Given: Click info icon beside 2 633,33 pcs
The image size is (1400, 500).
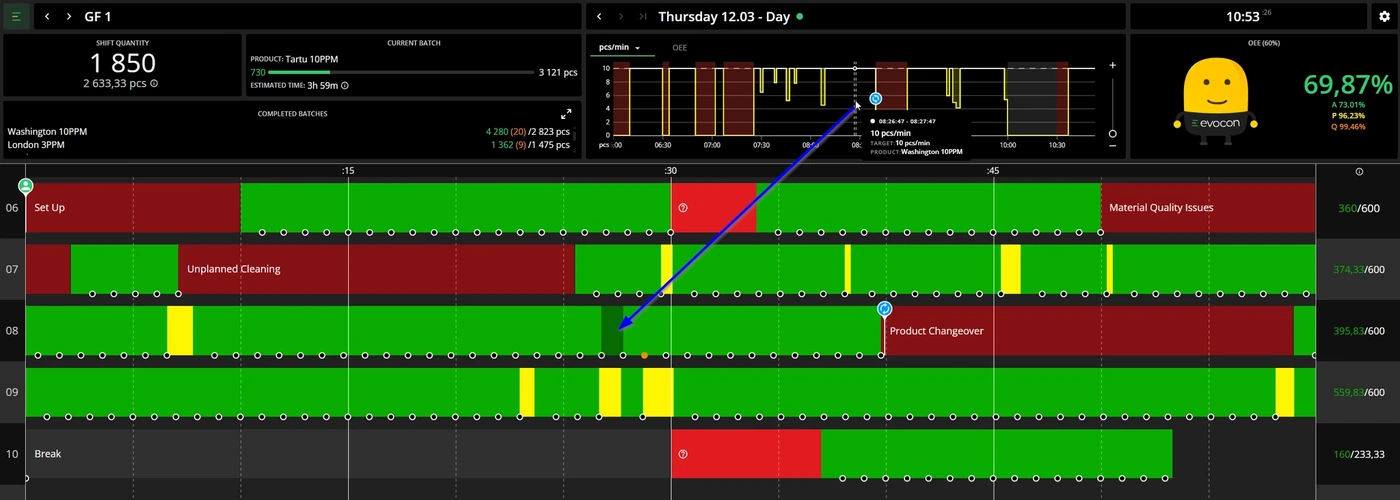Looking at the screenshot, I should [153, 84].
